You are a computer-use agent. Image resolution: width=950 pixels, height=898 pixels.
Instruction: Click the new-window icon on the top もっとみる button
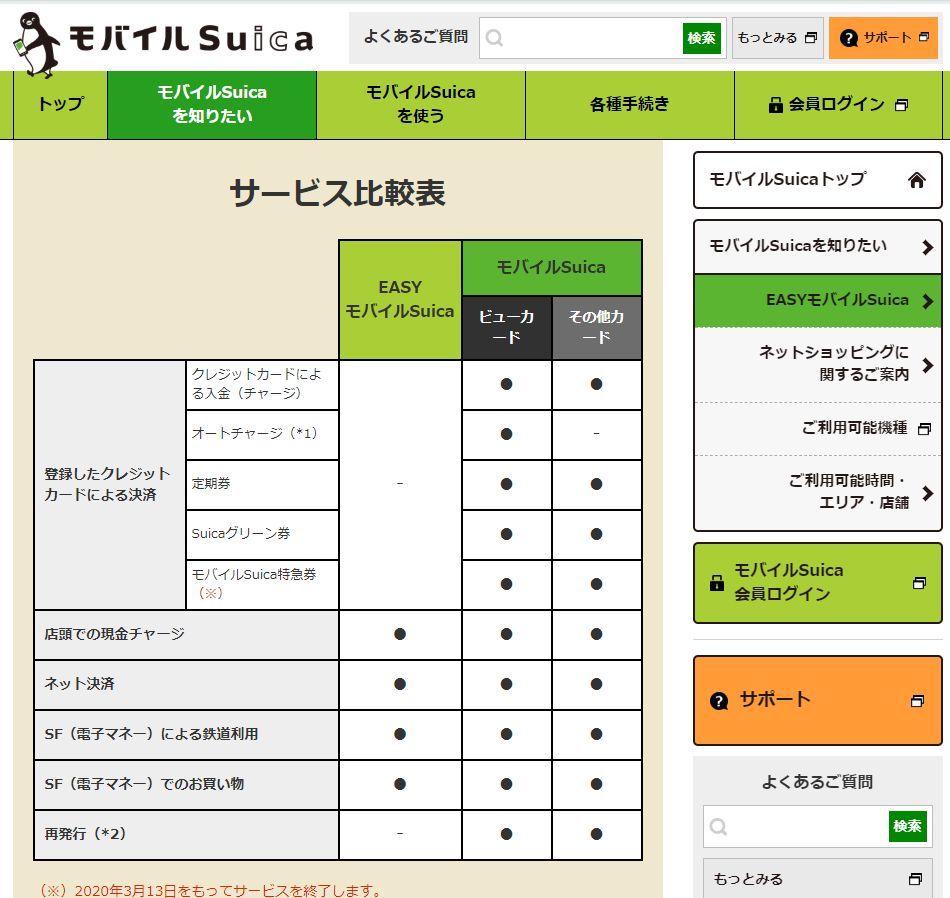pos(811,38)
